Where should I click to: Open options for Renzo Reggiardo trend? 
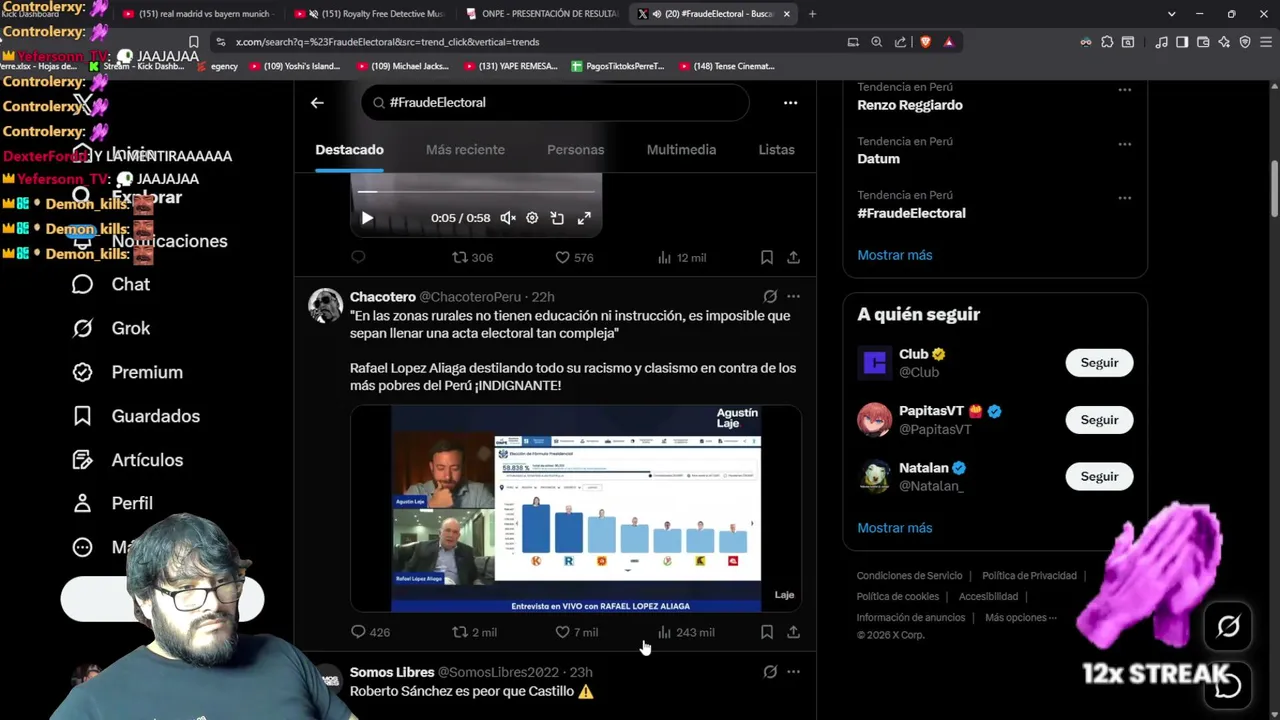pyautogui.click(x=1124, y=90)
